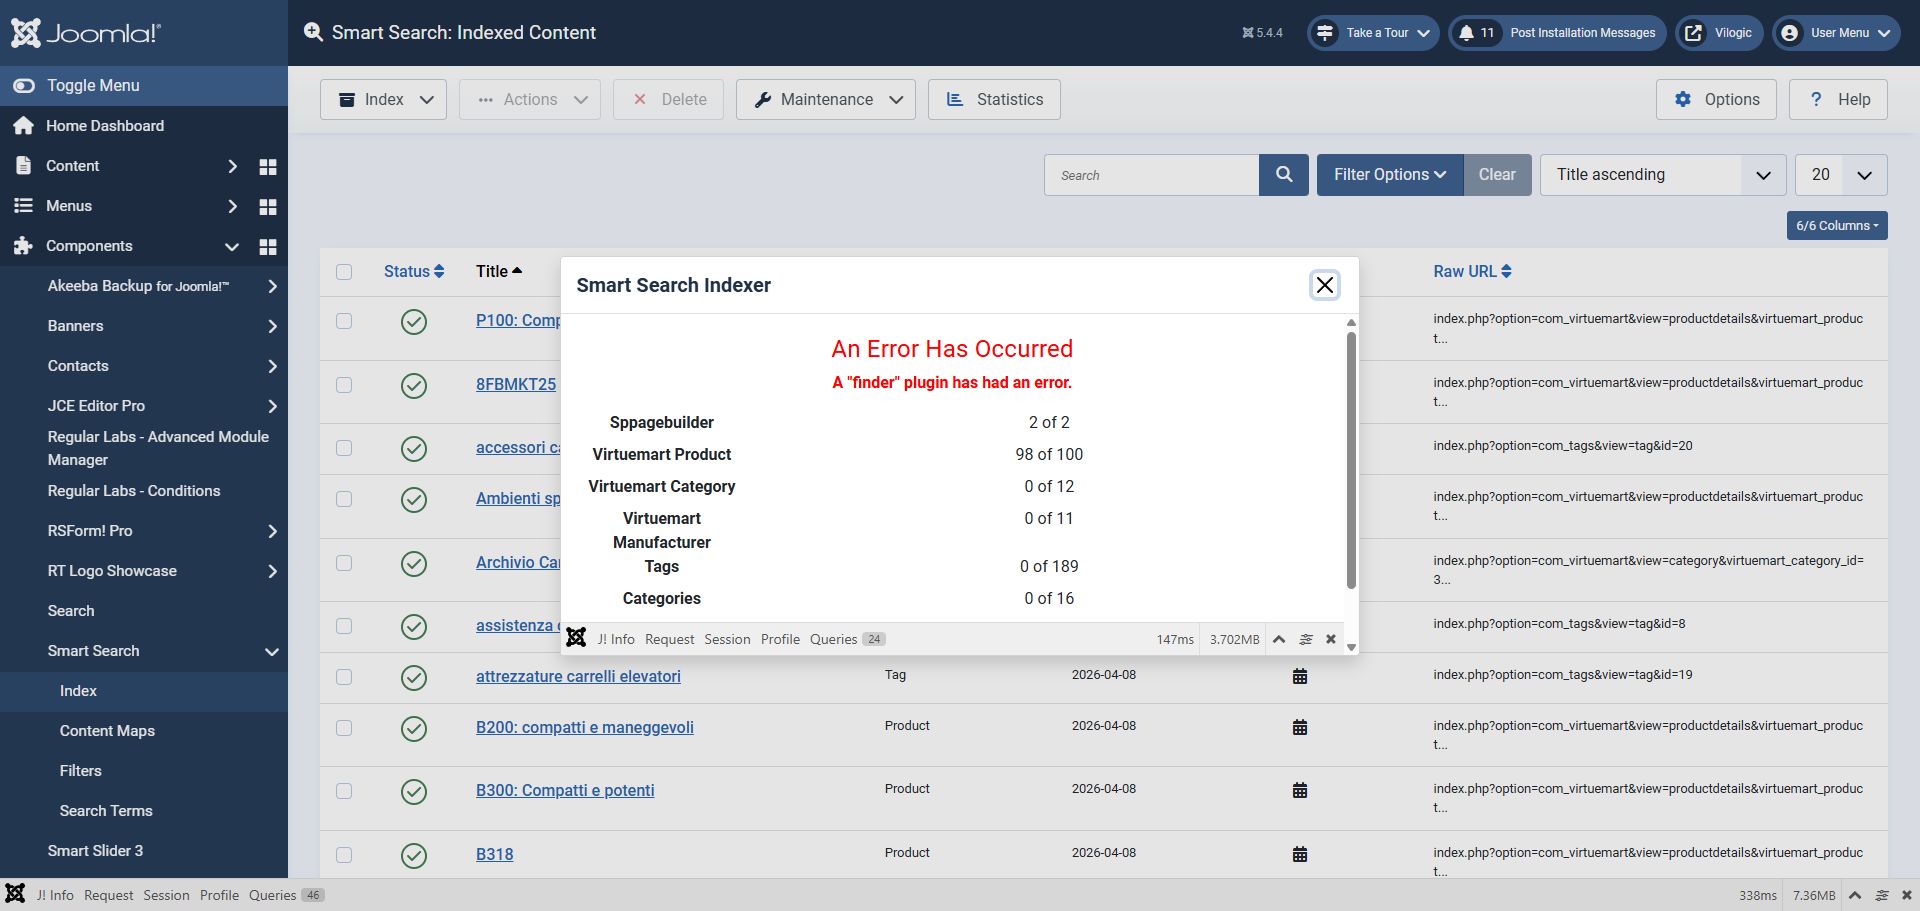Open the Content dashboard grid icon
1920x911 pixels.
267,166
